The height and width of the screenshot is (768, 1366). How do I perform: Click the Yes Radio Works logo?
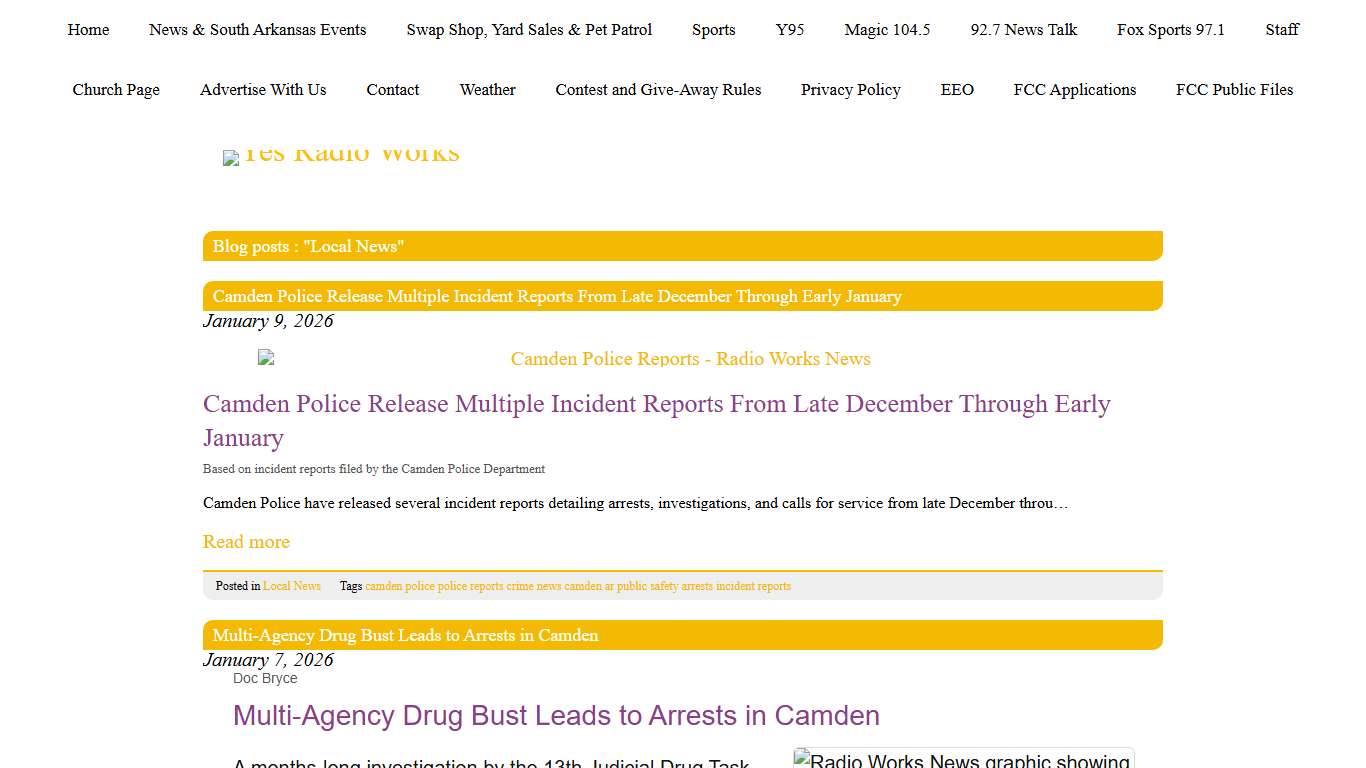pos(341,153)
